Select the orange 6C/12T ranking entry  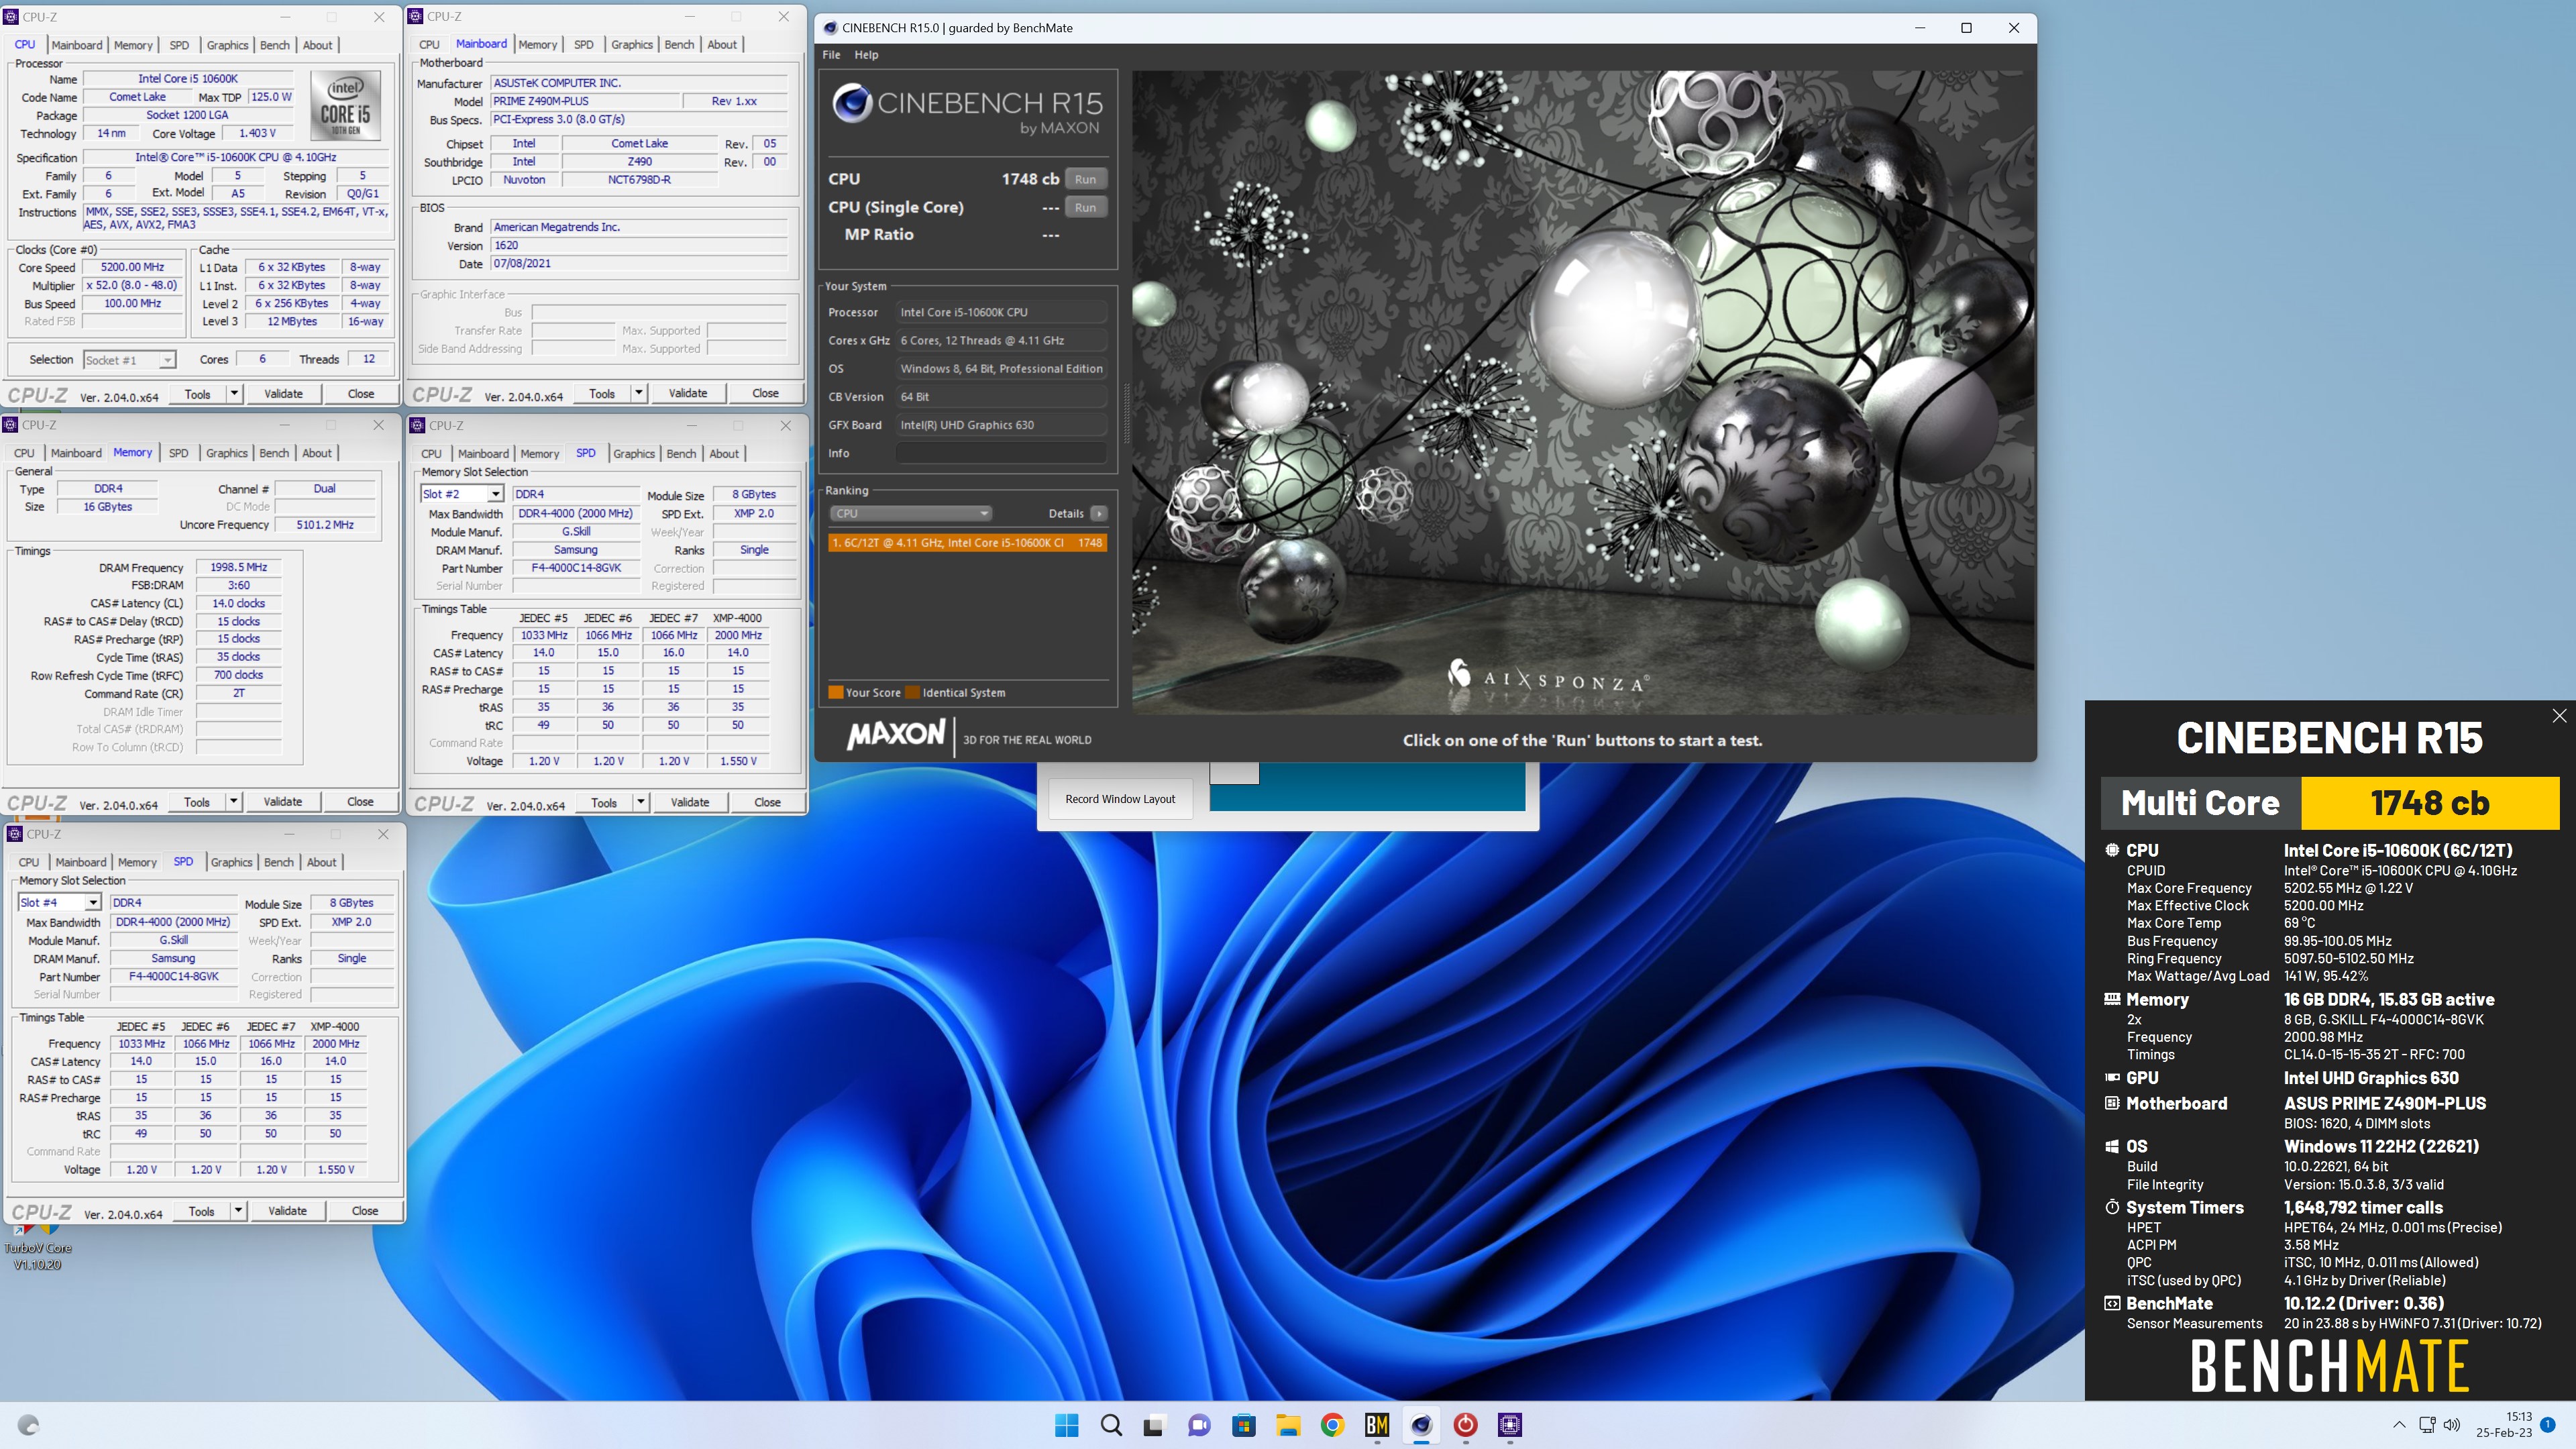point(967,542)
